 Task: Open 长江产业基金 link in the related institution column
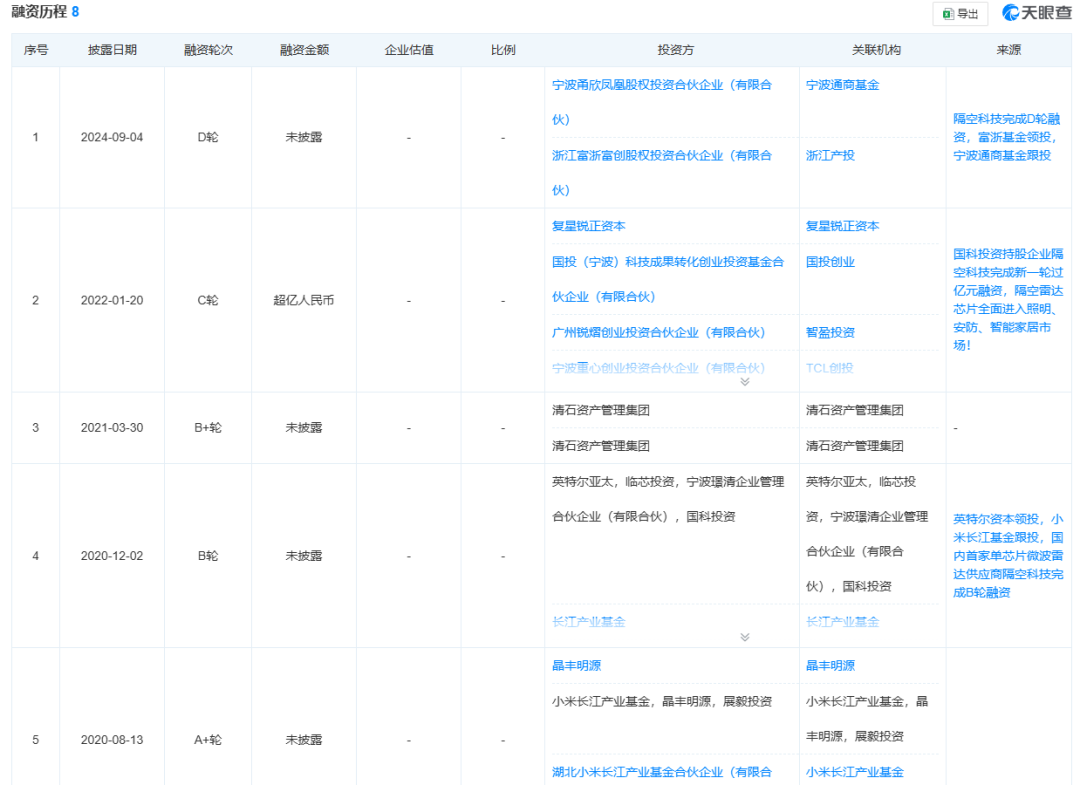(842, 622)
